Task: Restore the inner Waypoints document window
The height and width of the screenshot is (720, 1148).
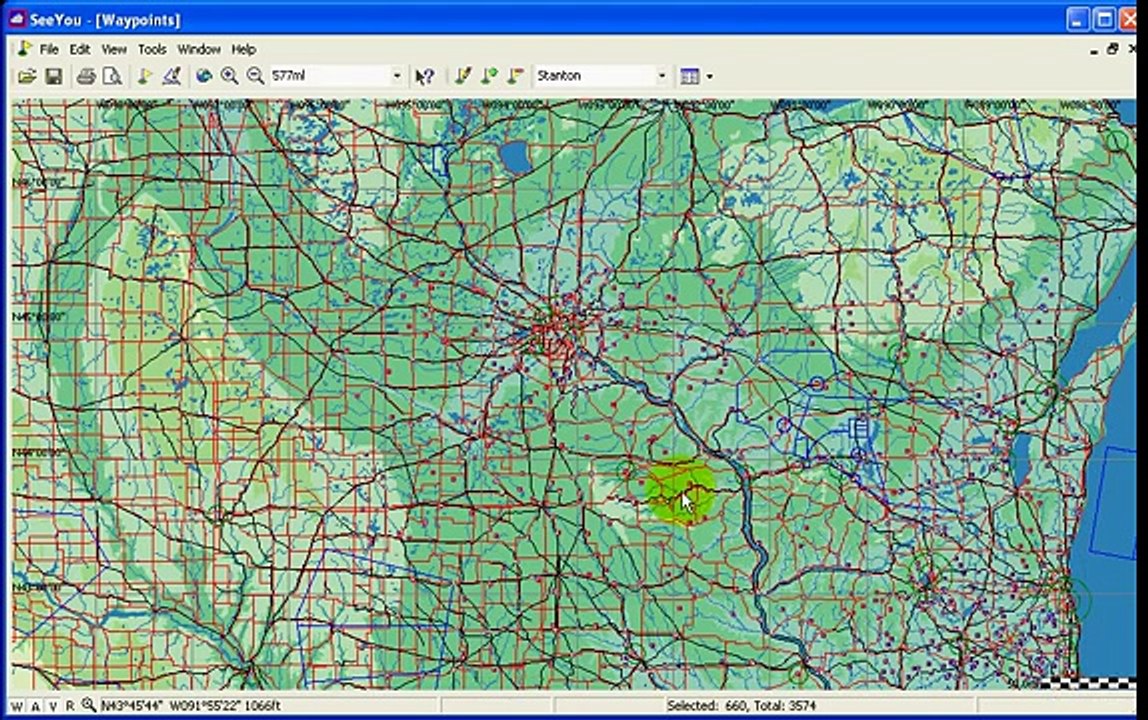Action: pos(1113,49)
